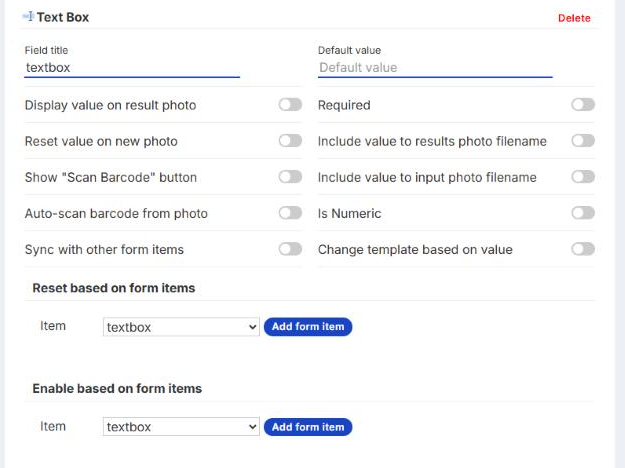Toggle Reset value on new photo
Image resolution: width=625 pixels, height=468 pixels.
pyautogui.click(x=290, y=141)
